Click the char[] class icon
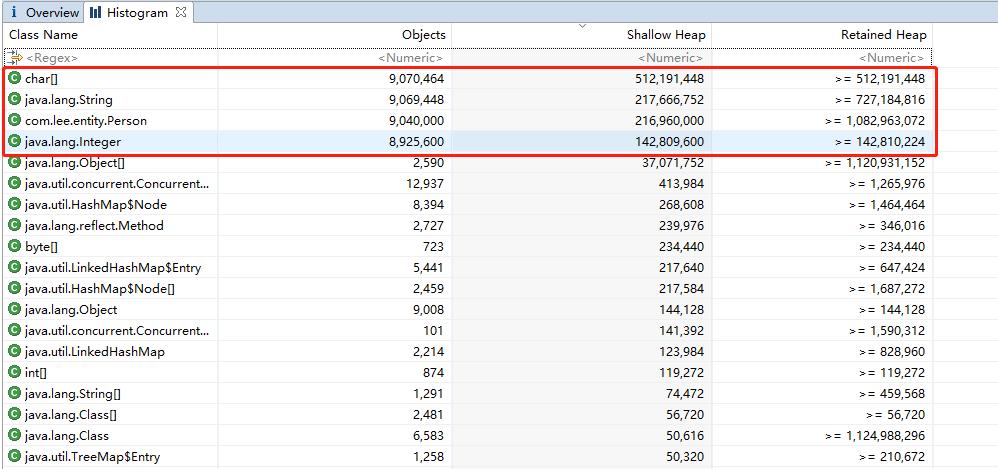The image size is (998, 469). 14,78
